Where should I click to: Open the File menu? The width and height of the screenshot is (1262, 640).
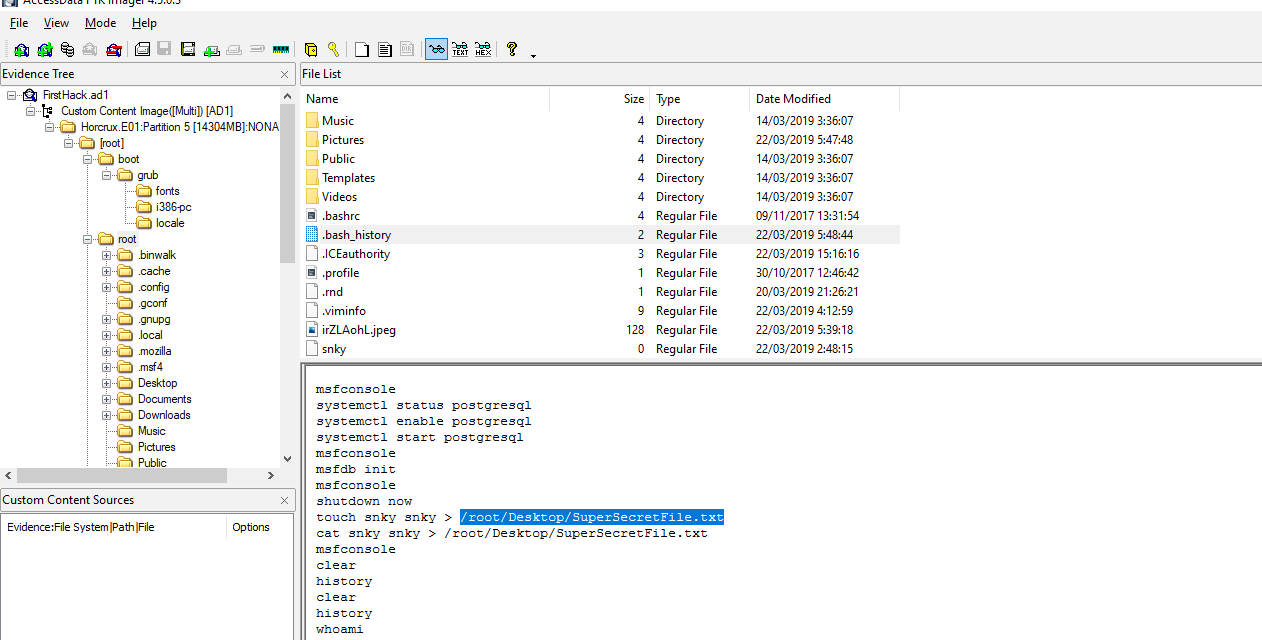pos(19,23)
